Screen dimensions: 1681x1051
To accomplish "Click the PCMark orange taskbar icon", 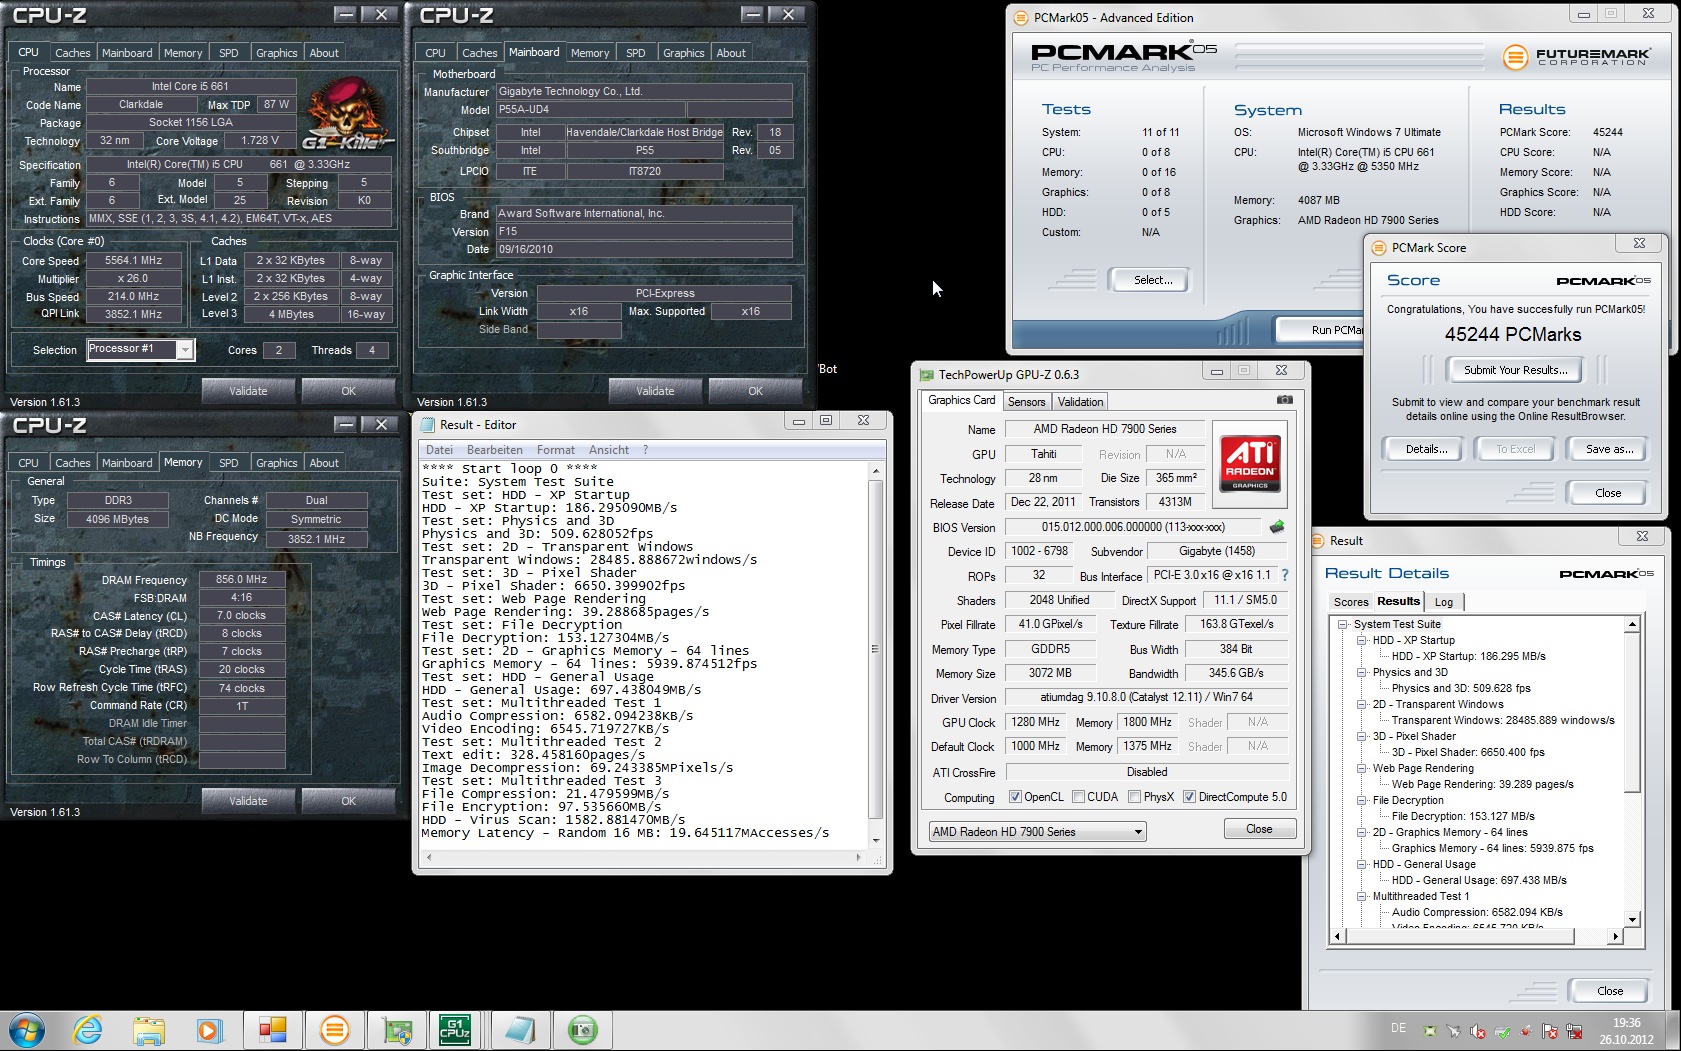I will [x=334, y=1030].
